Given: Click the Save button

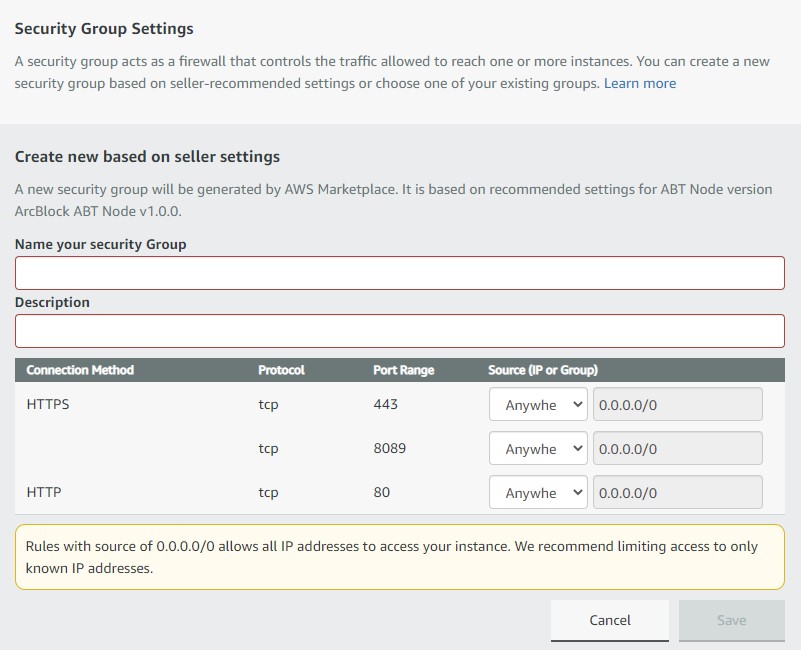Looking at the screenshot, I should coord(731,620).
